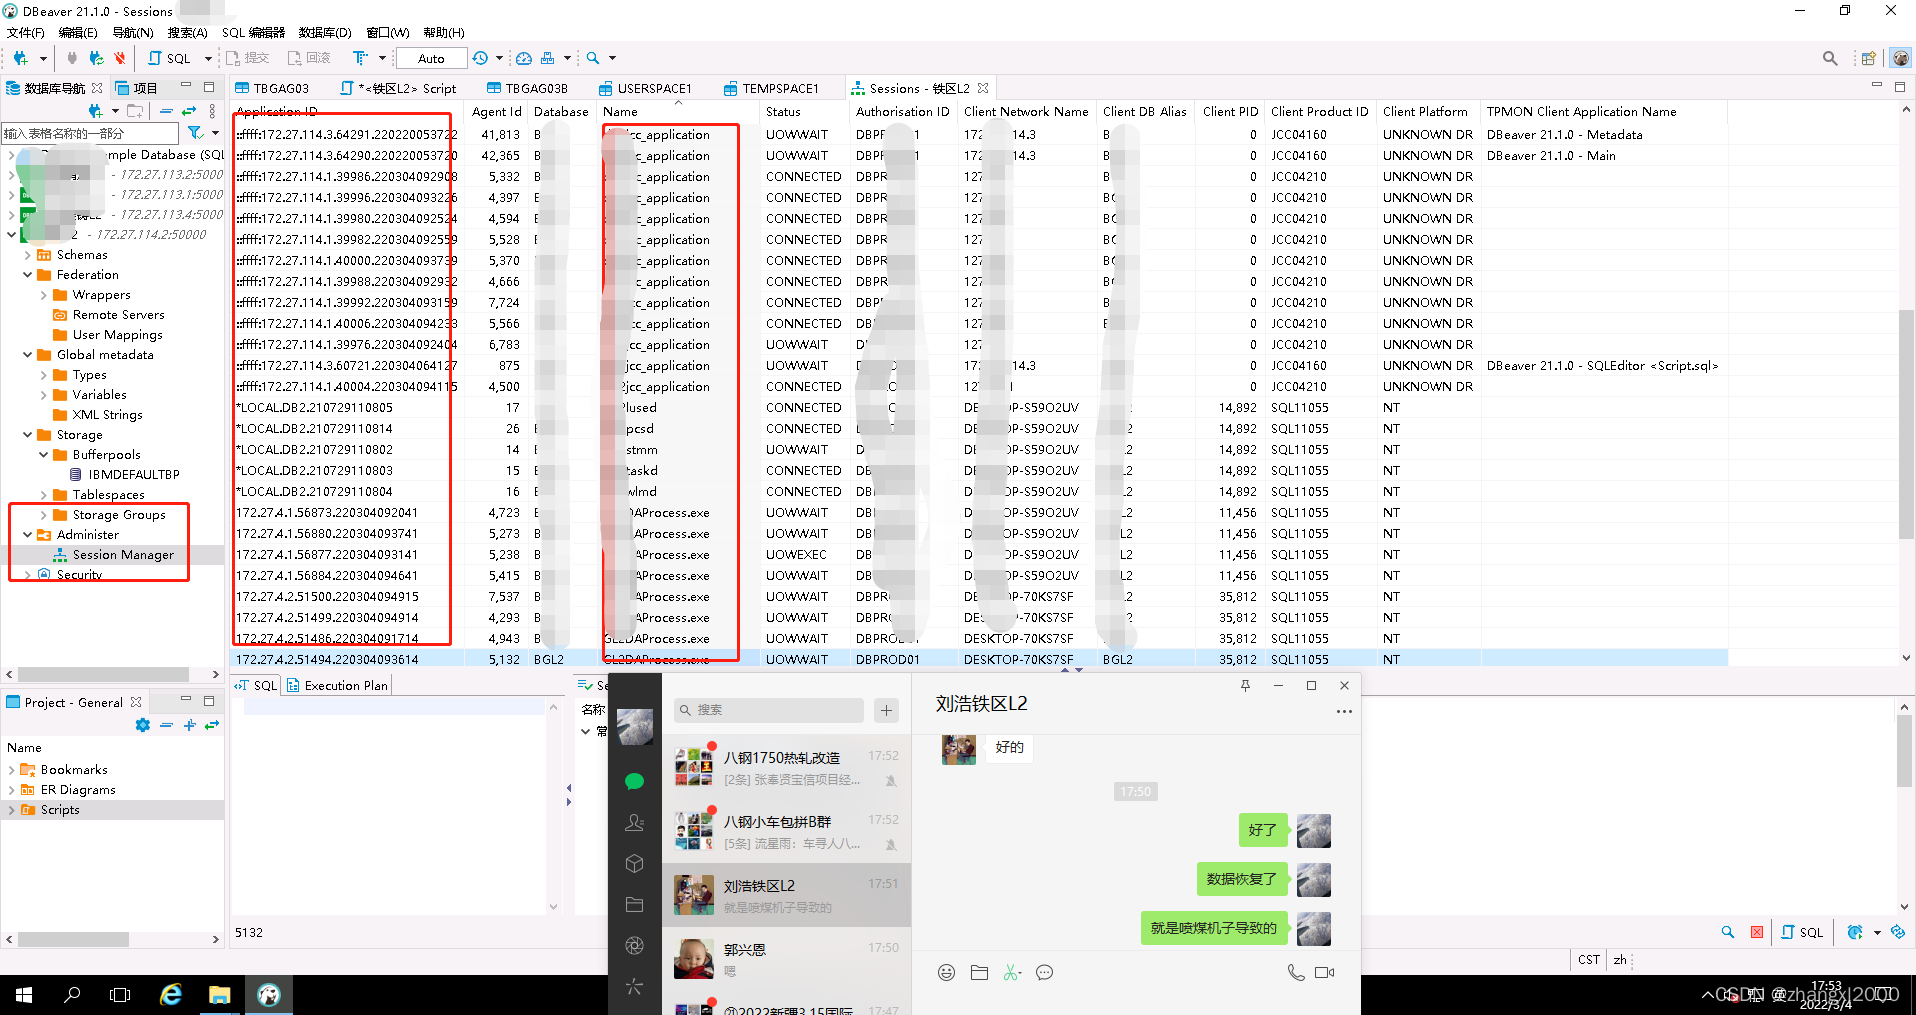Click the WeChat emoji smiley icon

point(946,972)
